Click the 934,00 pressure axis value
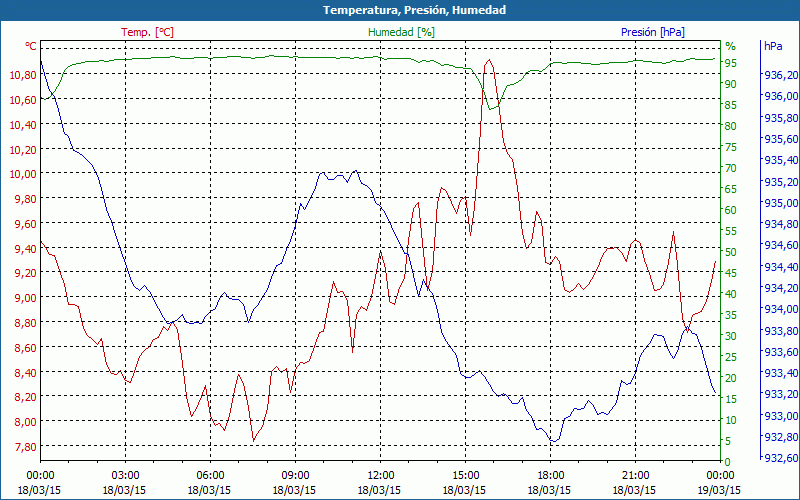 [781, 309]
